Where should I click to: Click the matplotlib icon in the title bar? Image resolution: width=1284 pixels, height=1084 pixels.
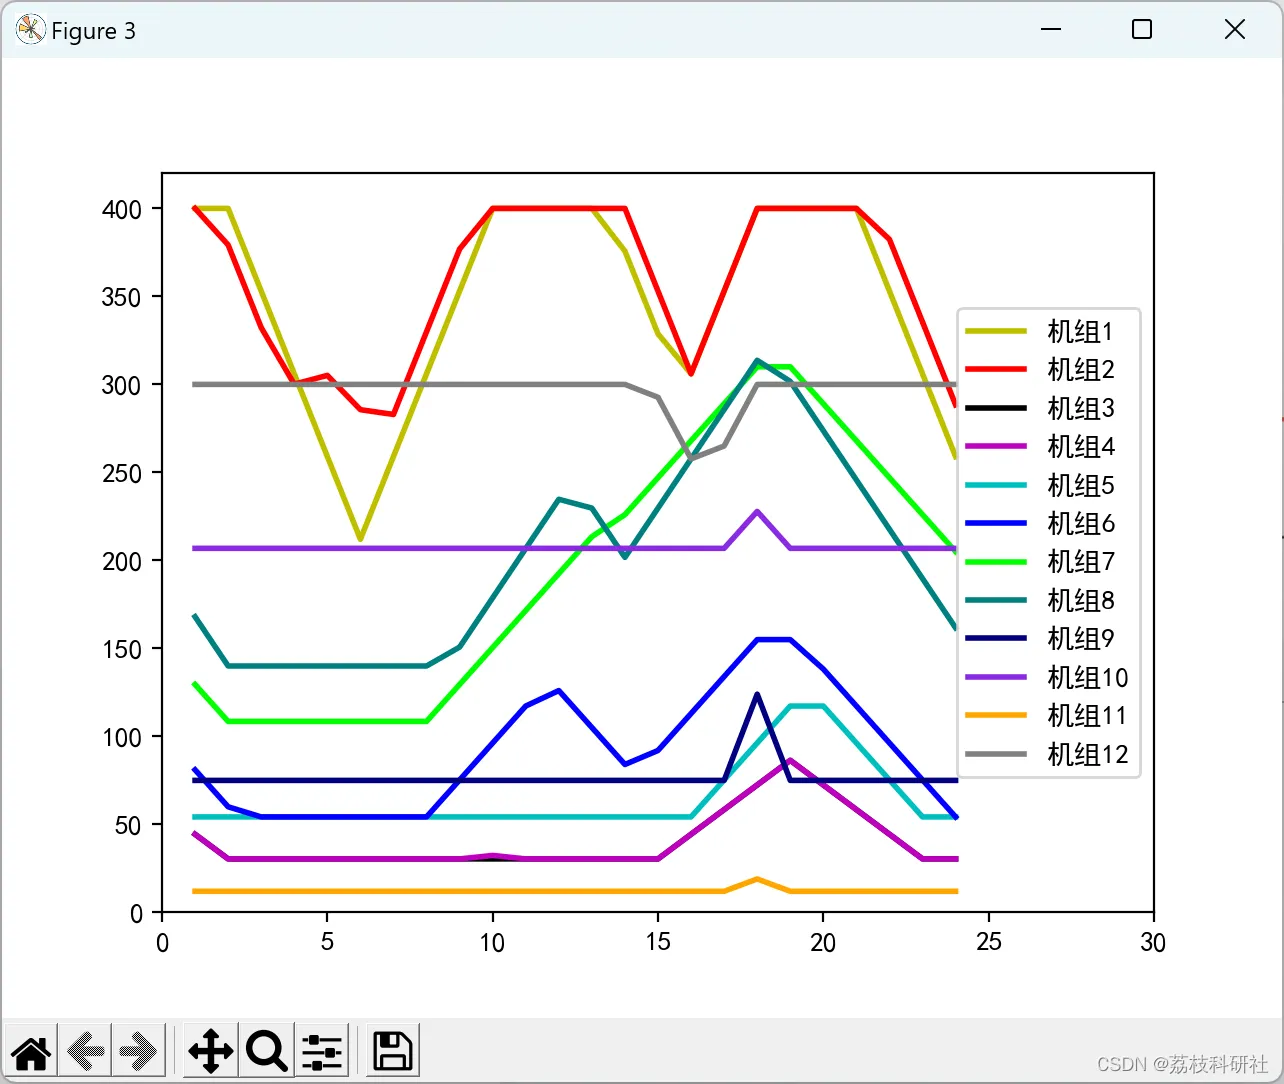(x=30, y=30)
